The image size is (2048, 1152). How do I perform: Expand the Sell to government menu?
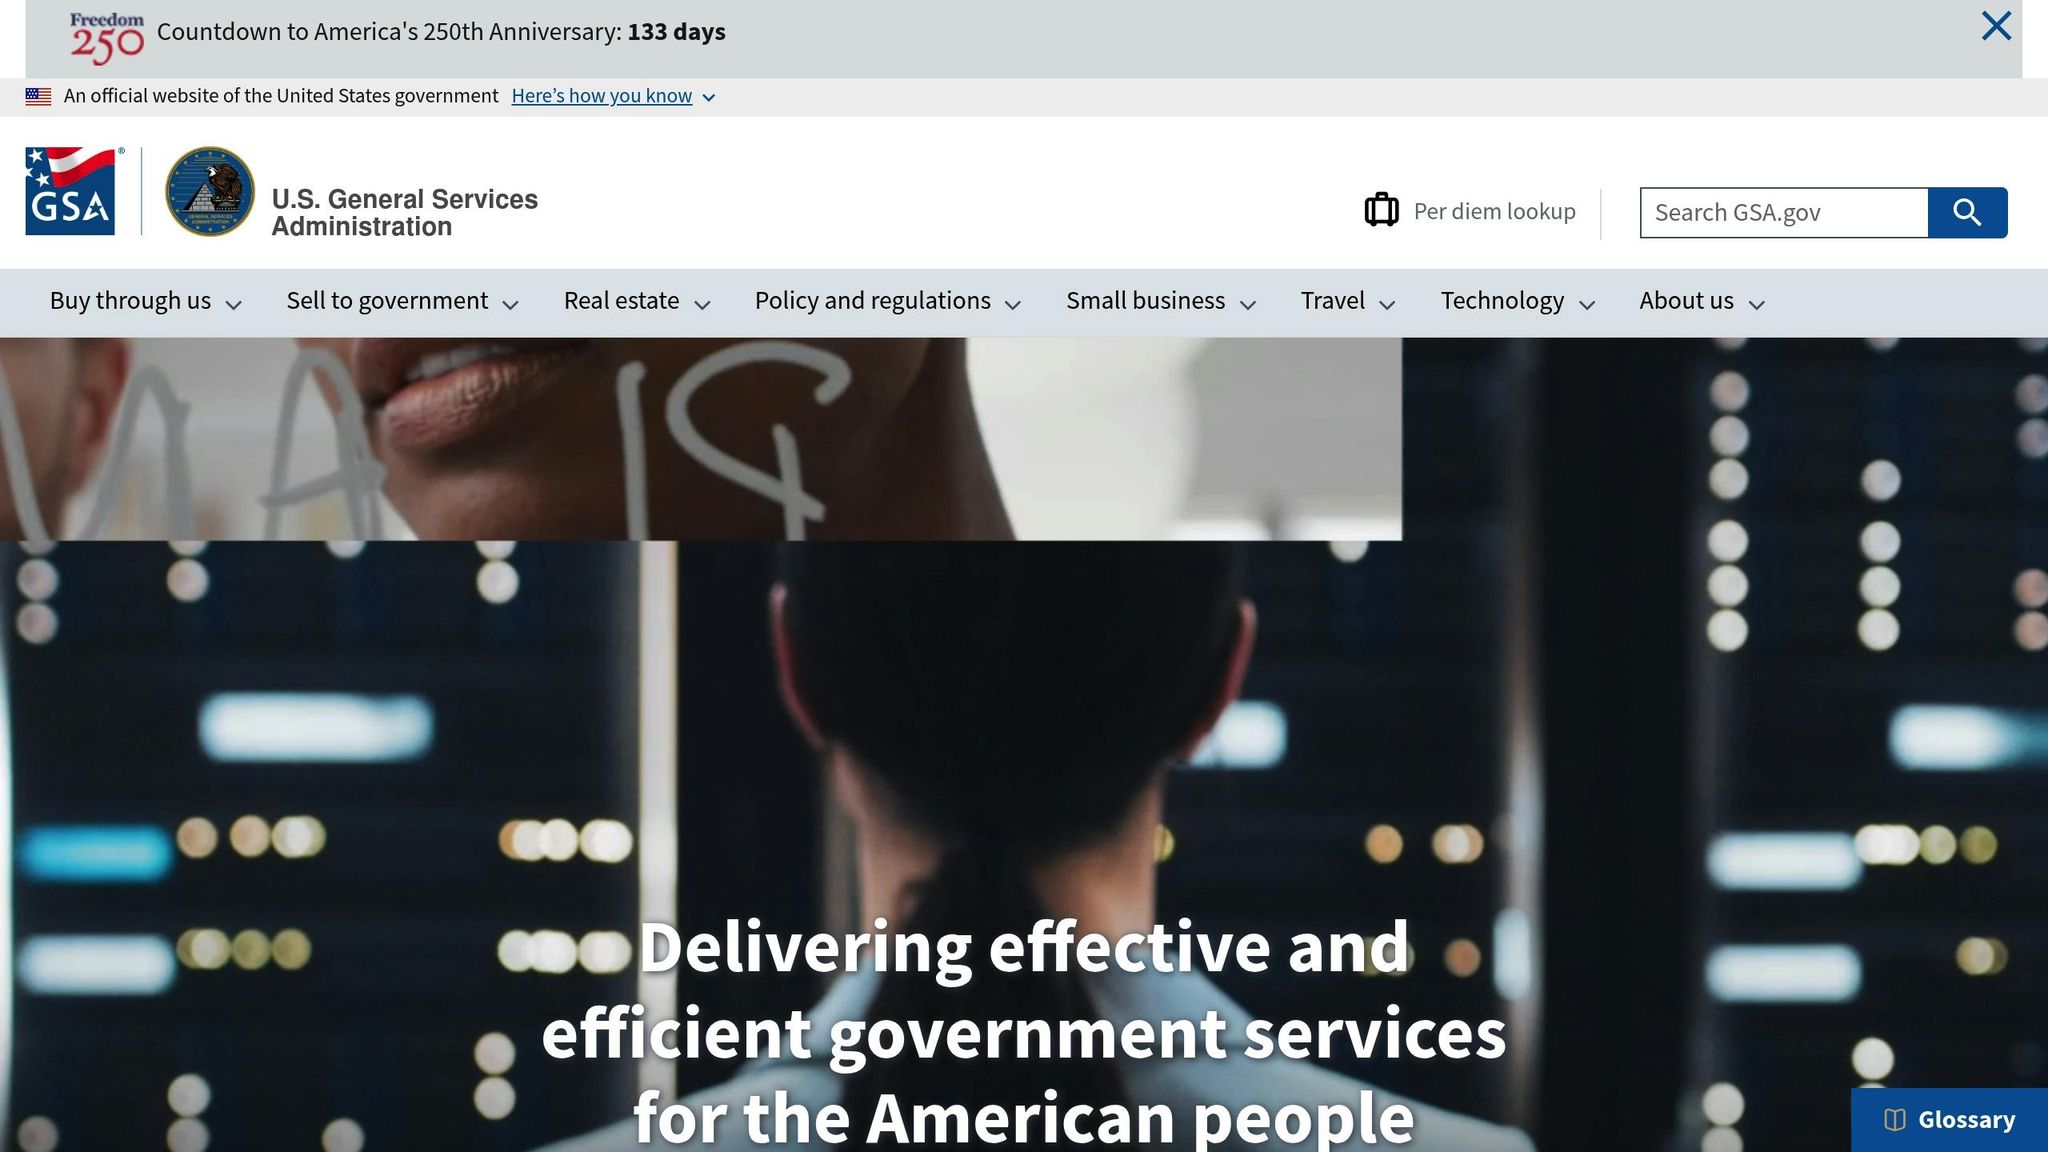coord(403,302)
